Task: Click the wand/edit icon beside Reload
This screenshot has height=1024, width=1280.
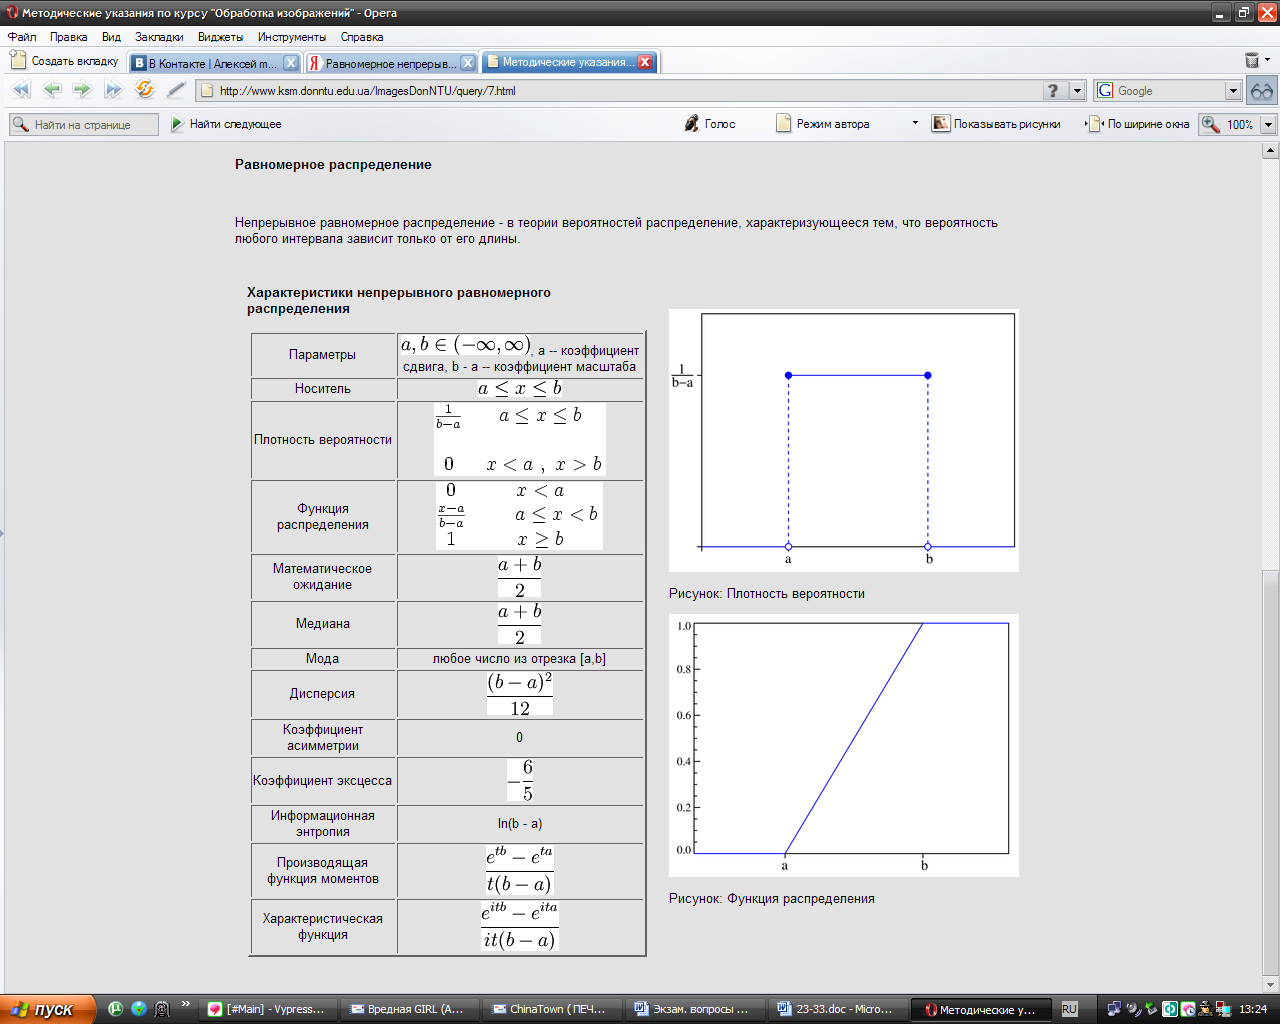Action: [x=176, y=90]
